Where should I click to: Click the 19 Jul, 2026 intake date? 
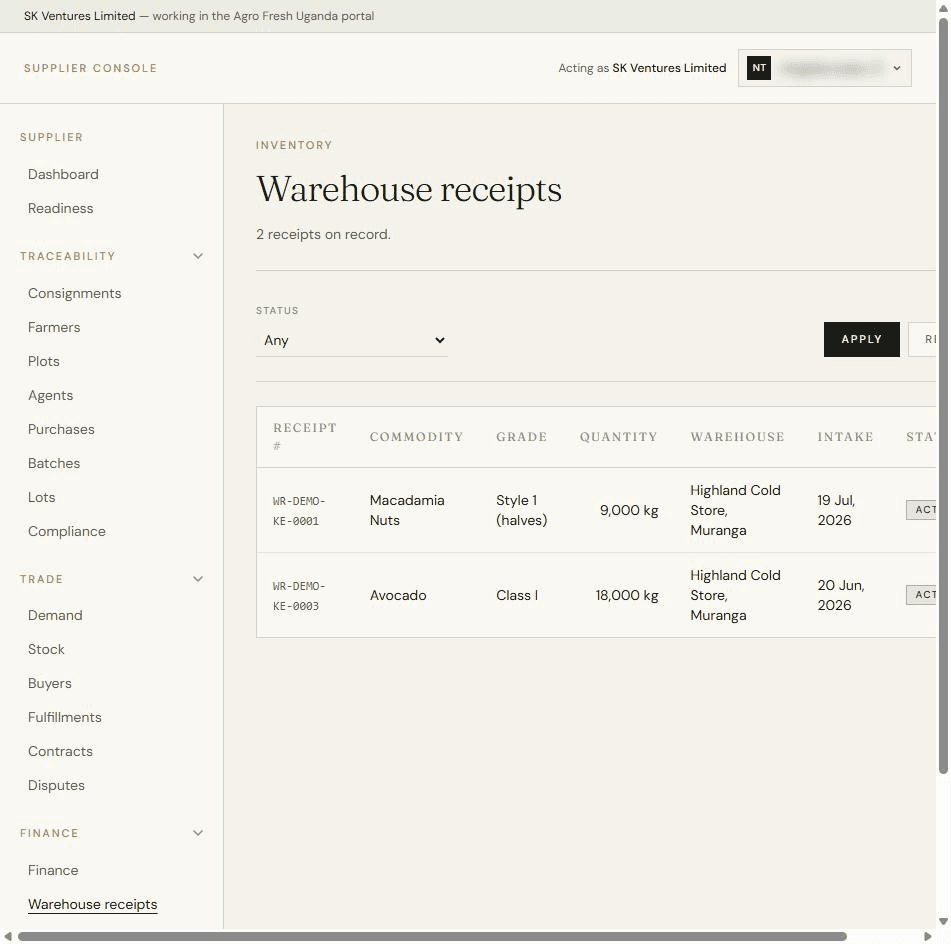coord(836,510)
